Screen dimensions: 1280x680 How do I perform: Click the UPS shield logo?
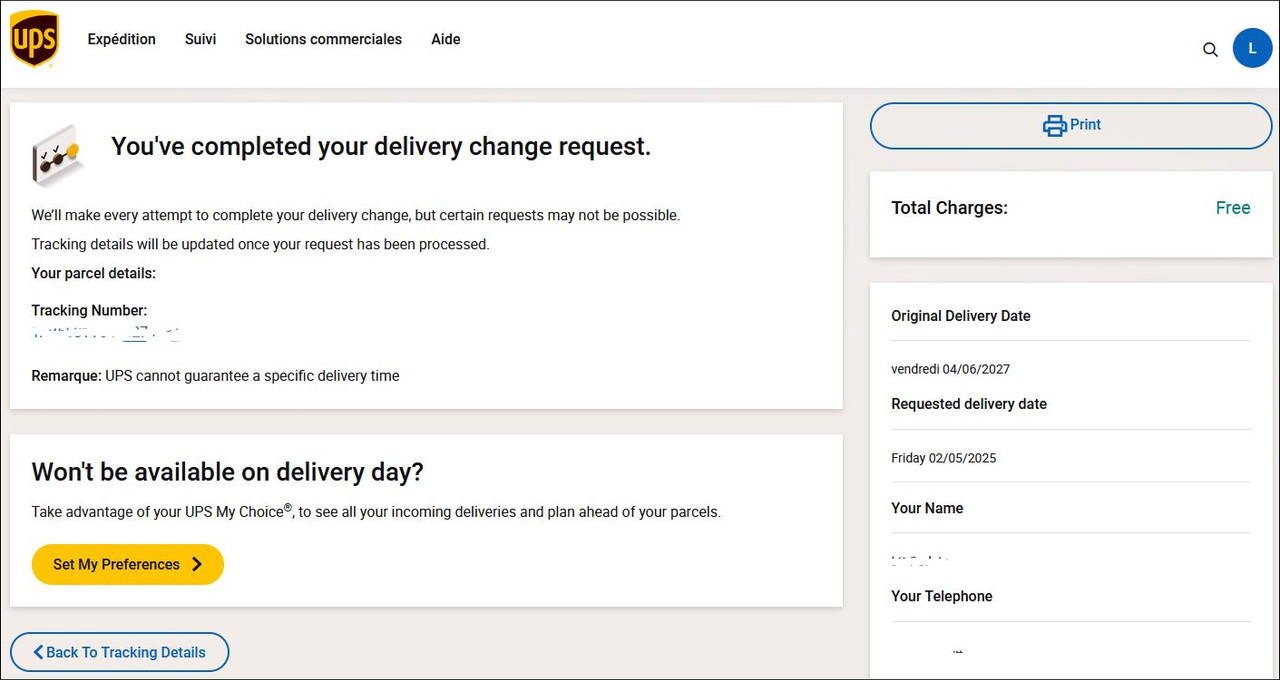[34, 39]
